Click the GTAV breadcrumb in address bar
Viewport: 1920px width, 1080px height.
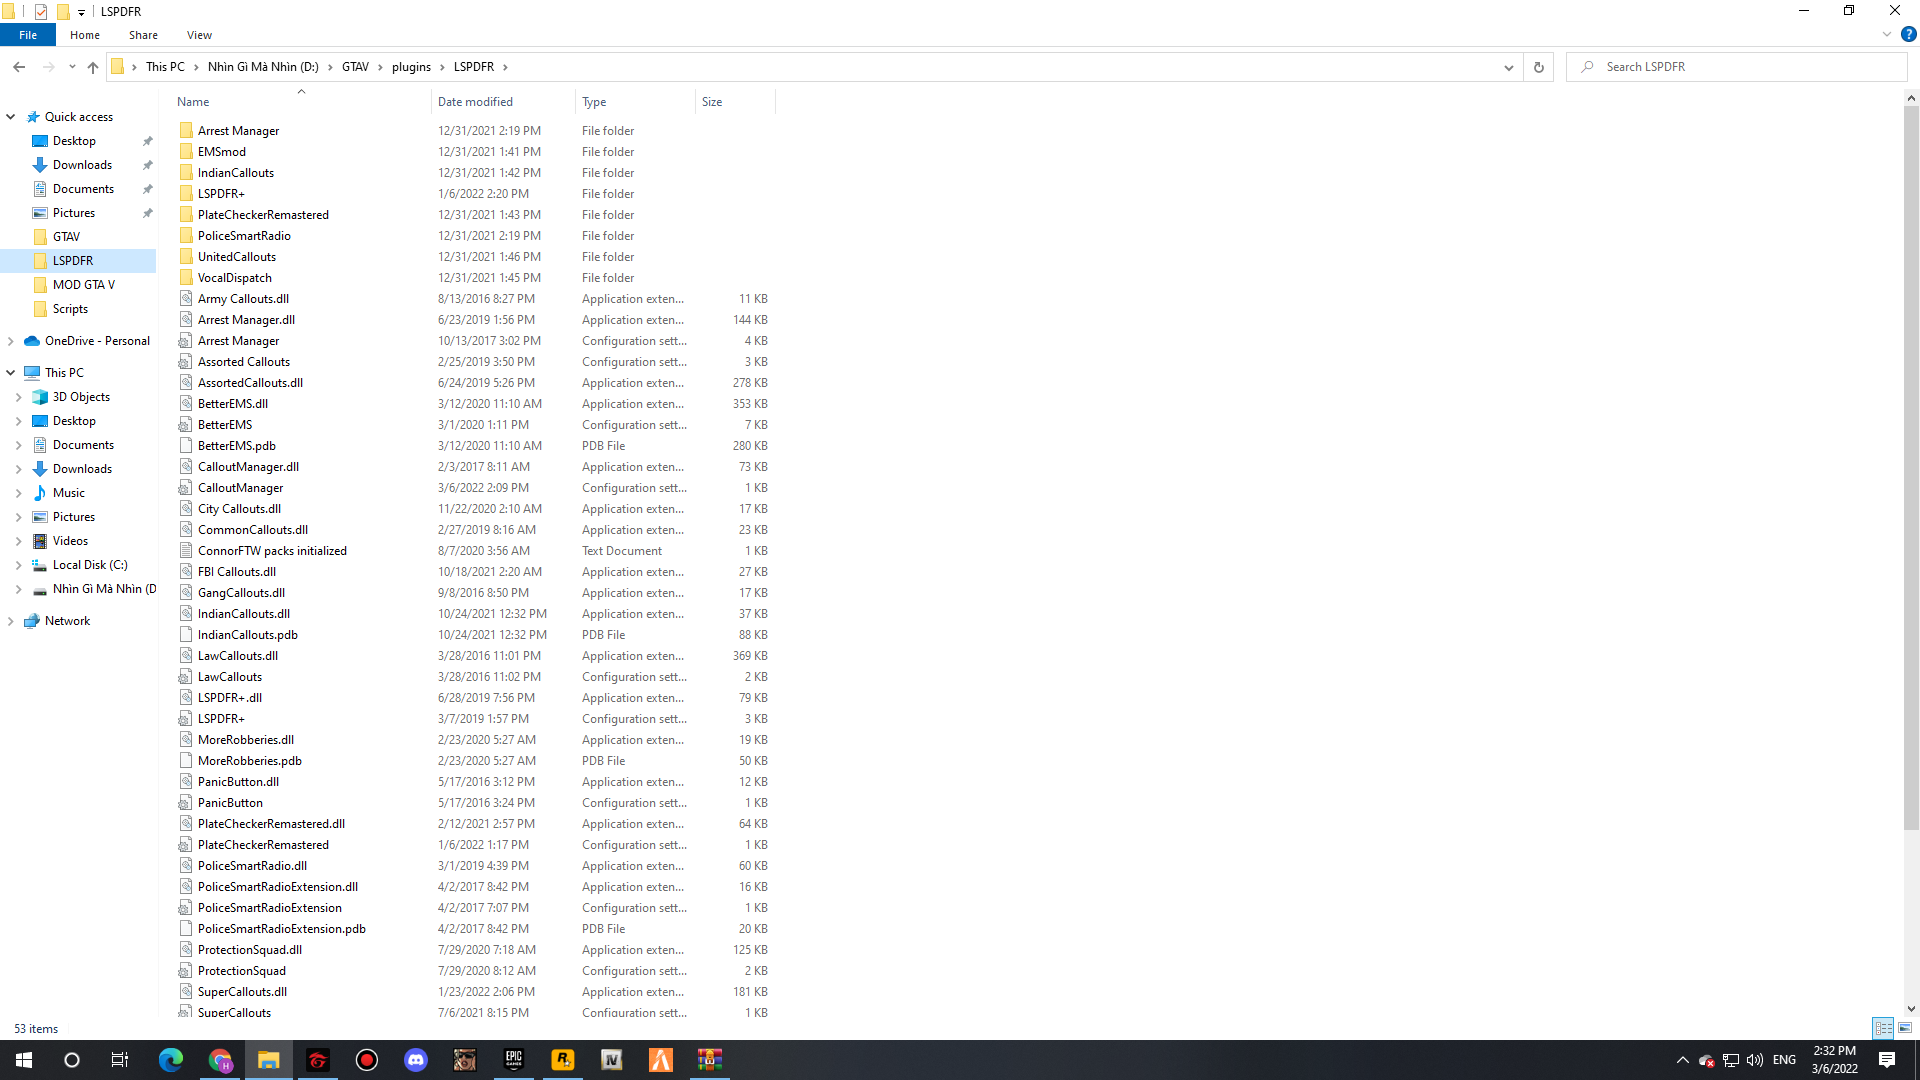[355, 67]
